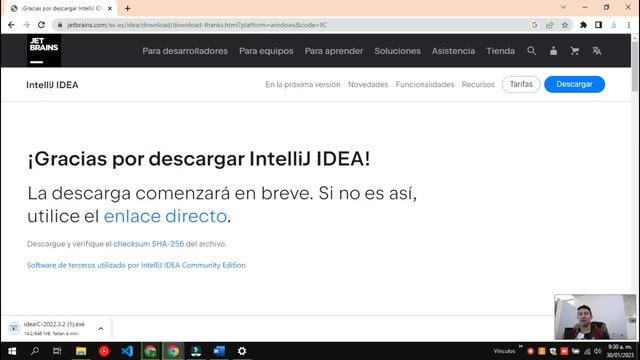View site information via the padlock icon
Image resolution: width=640 pixels, height=360 pixels.
pyautogui.click(x=60, y=25)
